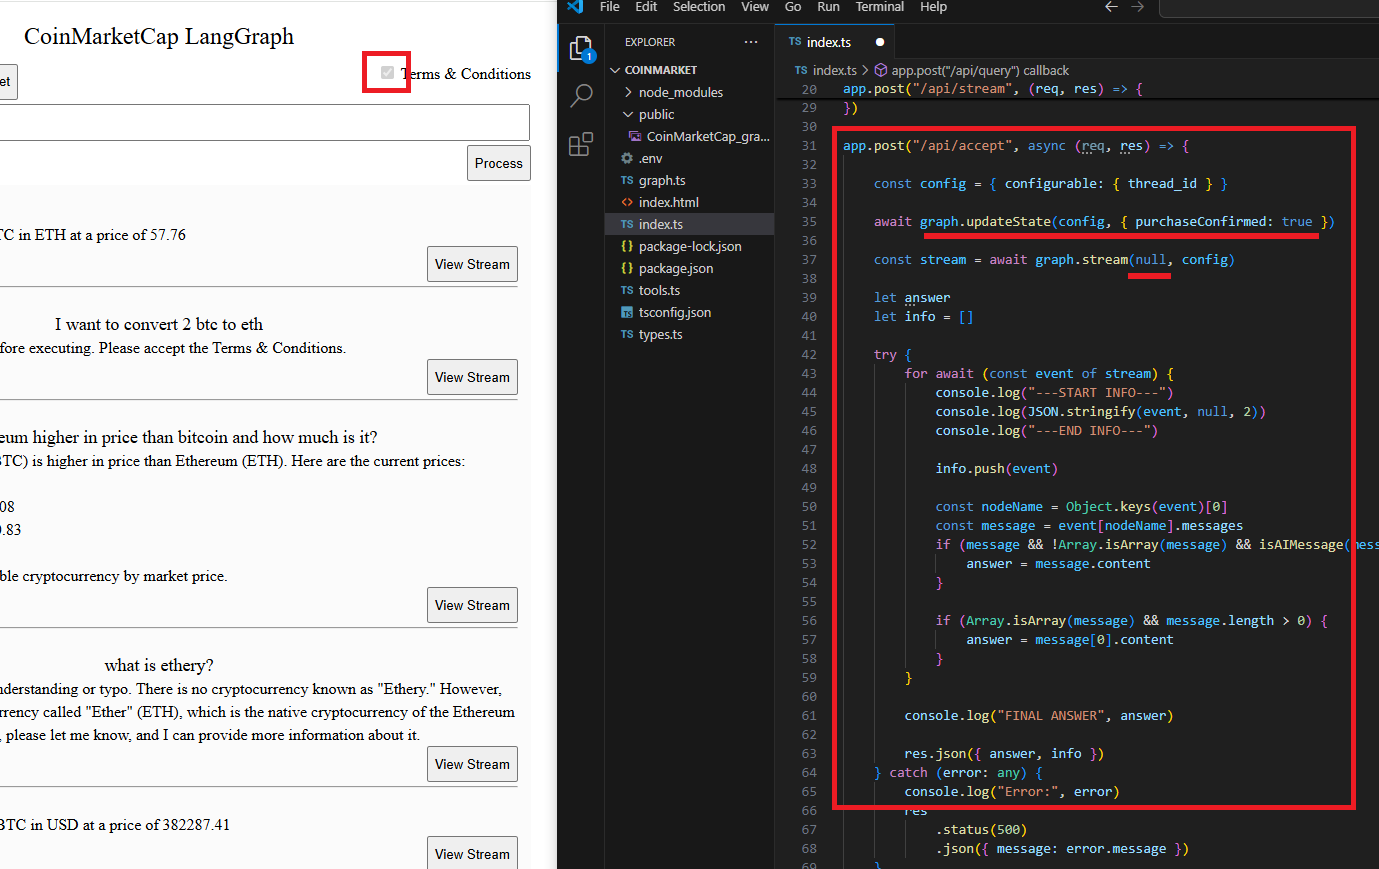
Task: Expand the node_modules folder
Action: coord(681,92)
